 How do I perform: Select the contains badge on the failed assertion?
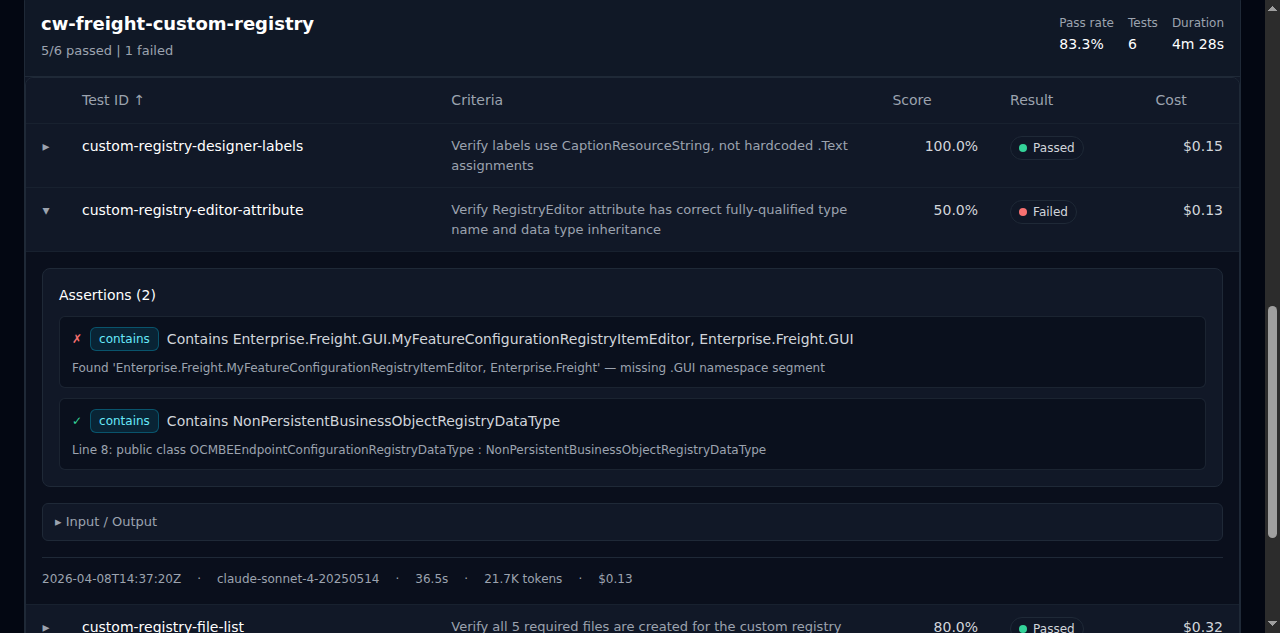[x=124, y=338]
